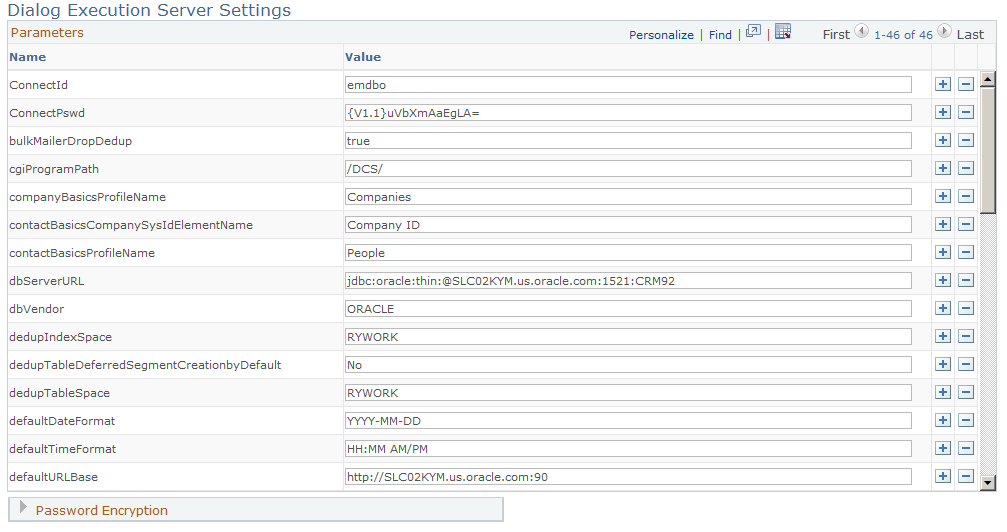
Task: Delete the cgiProgramPath row
Action: click(966, 168)
